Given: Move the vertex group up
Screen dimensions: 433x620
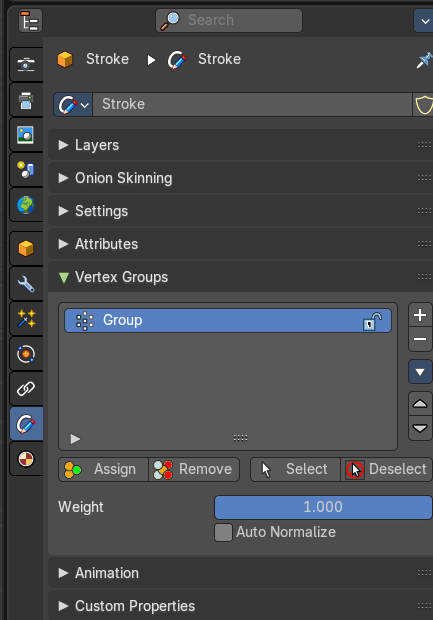Looking at the screenshot, I should (x=420, y=404).
